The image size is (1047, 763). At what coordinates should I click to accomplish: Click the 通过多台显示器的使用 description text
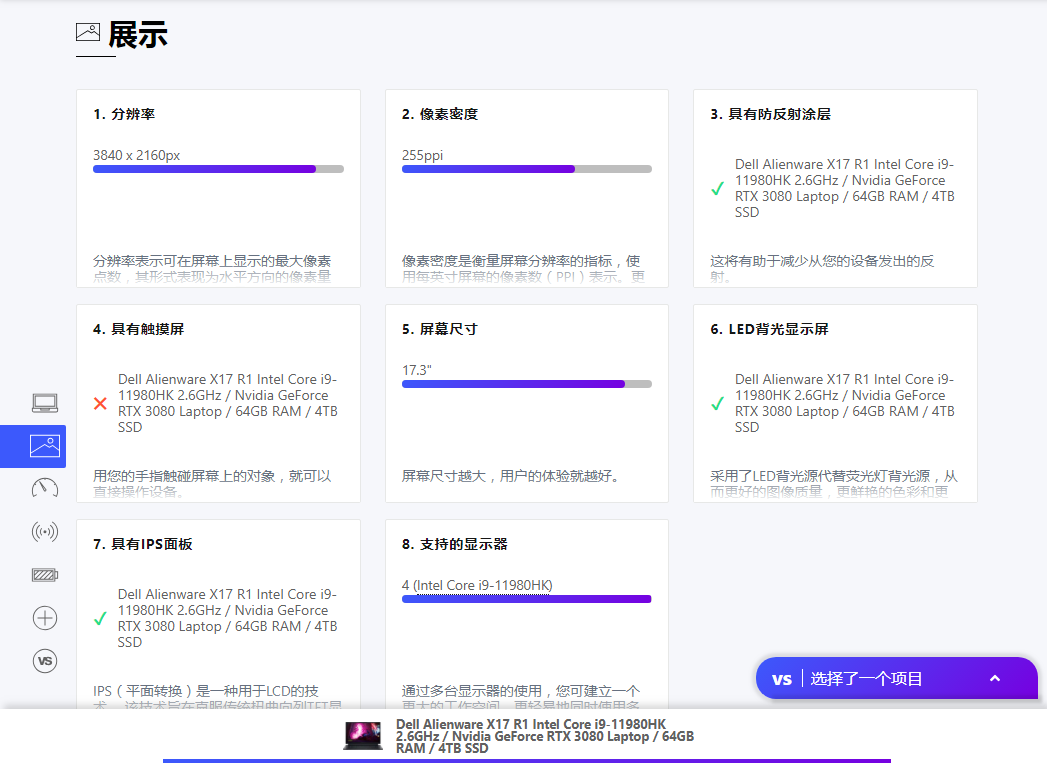[x=521, y=698]
